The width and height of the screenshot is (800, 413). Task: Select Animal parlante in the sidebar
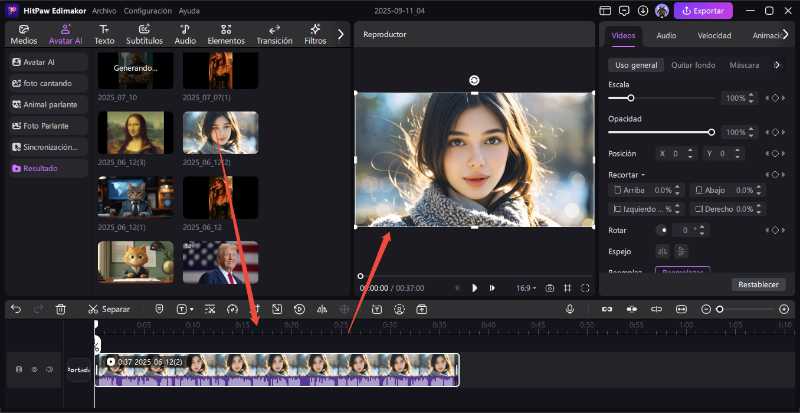(x=48, y=104)
